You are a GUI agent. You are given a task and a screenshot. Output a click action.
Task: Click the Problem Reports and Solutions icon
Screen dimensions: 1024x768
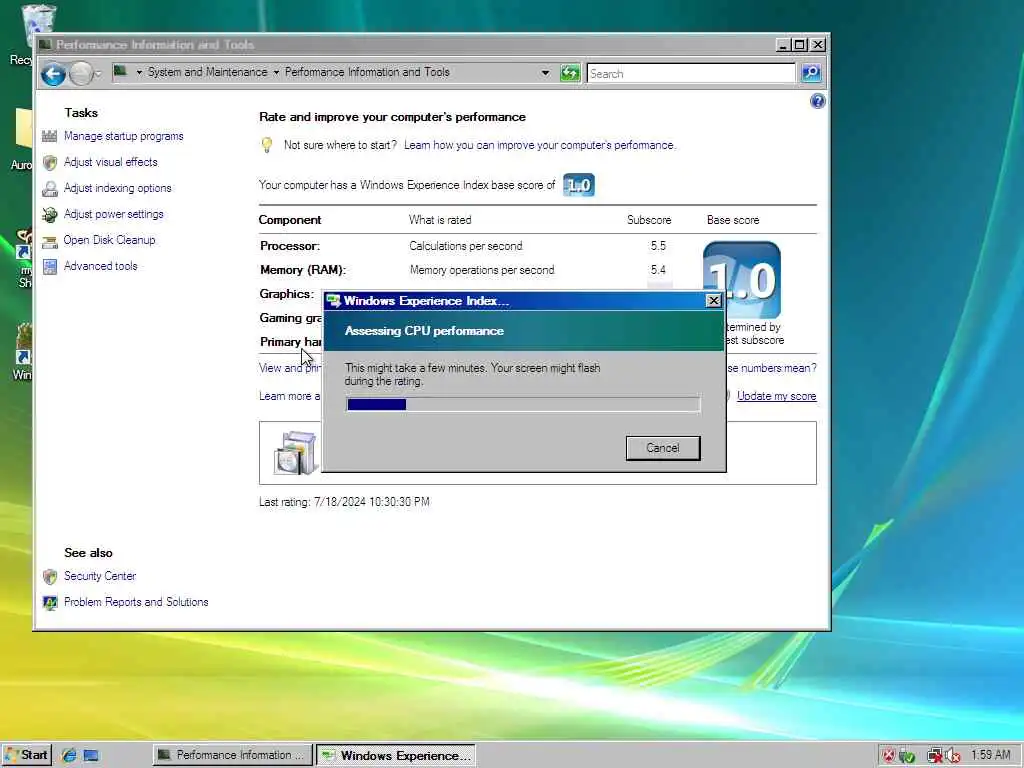[50, 603]
